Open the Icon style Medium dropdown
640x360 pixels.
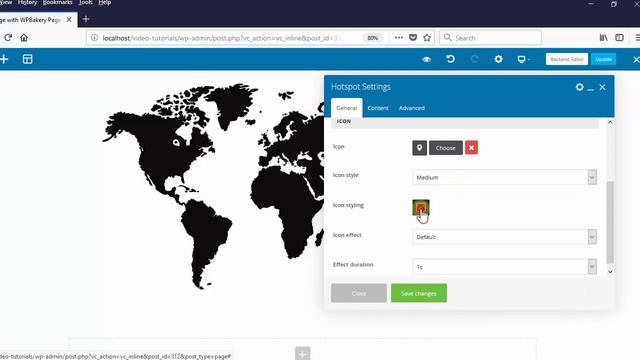[x=504, y=178]
